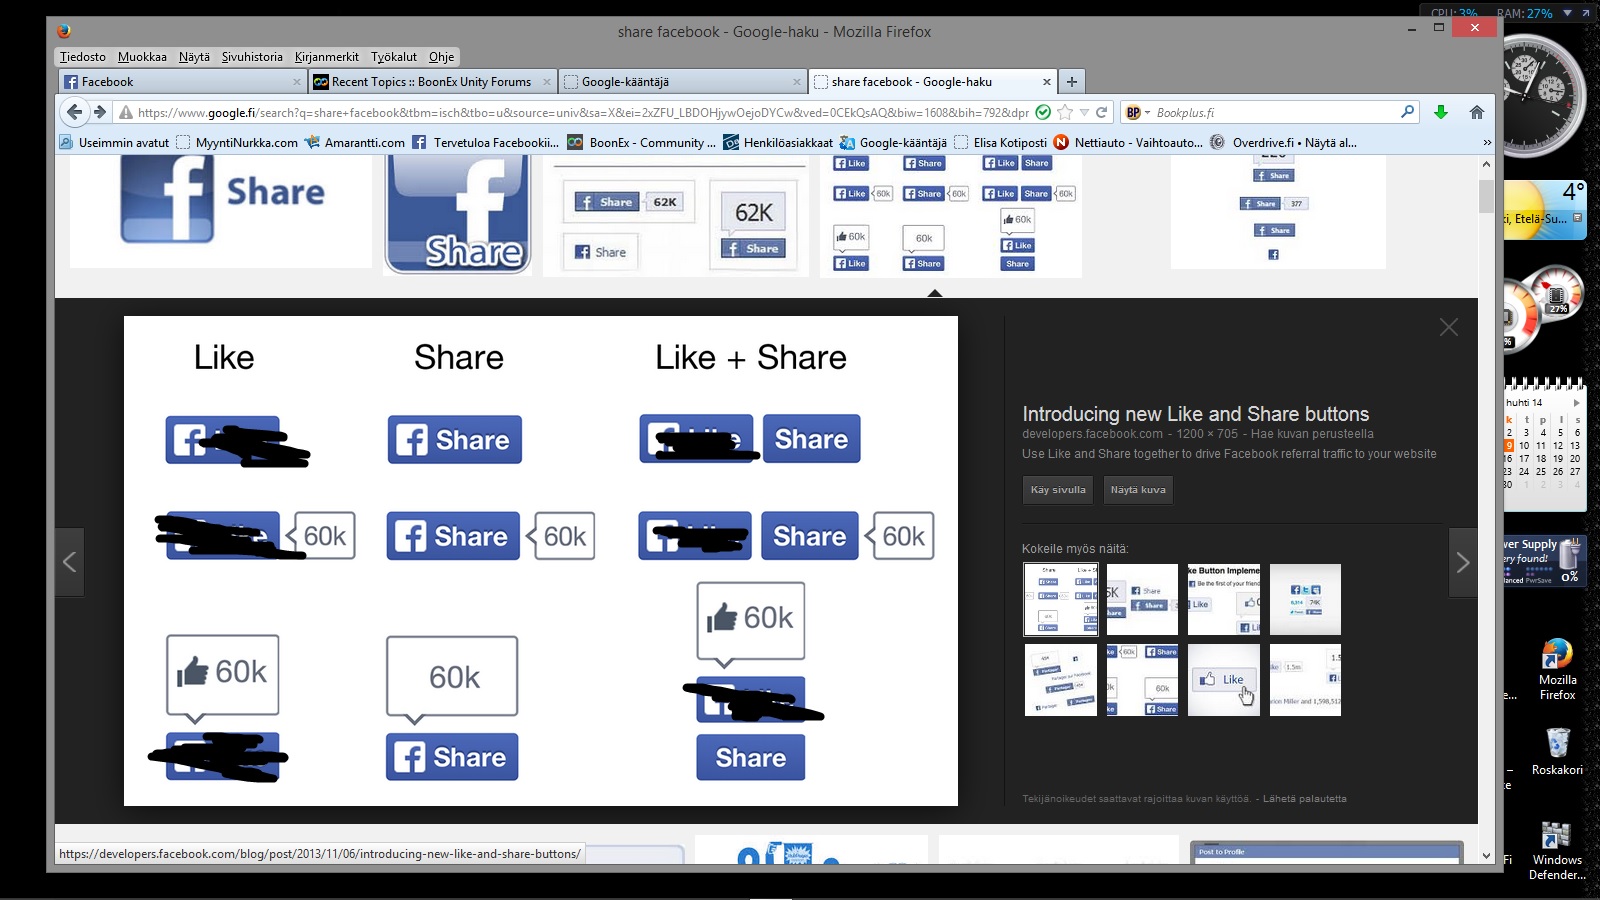This screenshot has height=900, width=1600.
Task: Open the Tervetuloa Facebookii bookmark
Action: point(485,142)
